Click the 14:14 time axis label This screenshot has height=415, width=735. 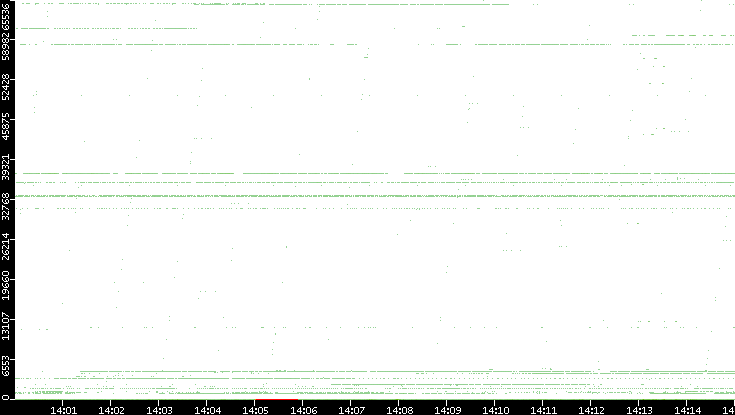[687, 410]
